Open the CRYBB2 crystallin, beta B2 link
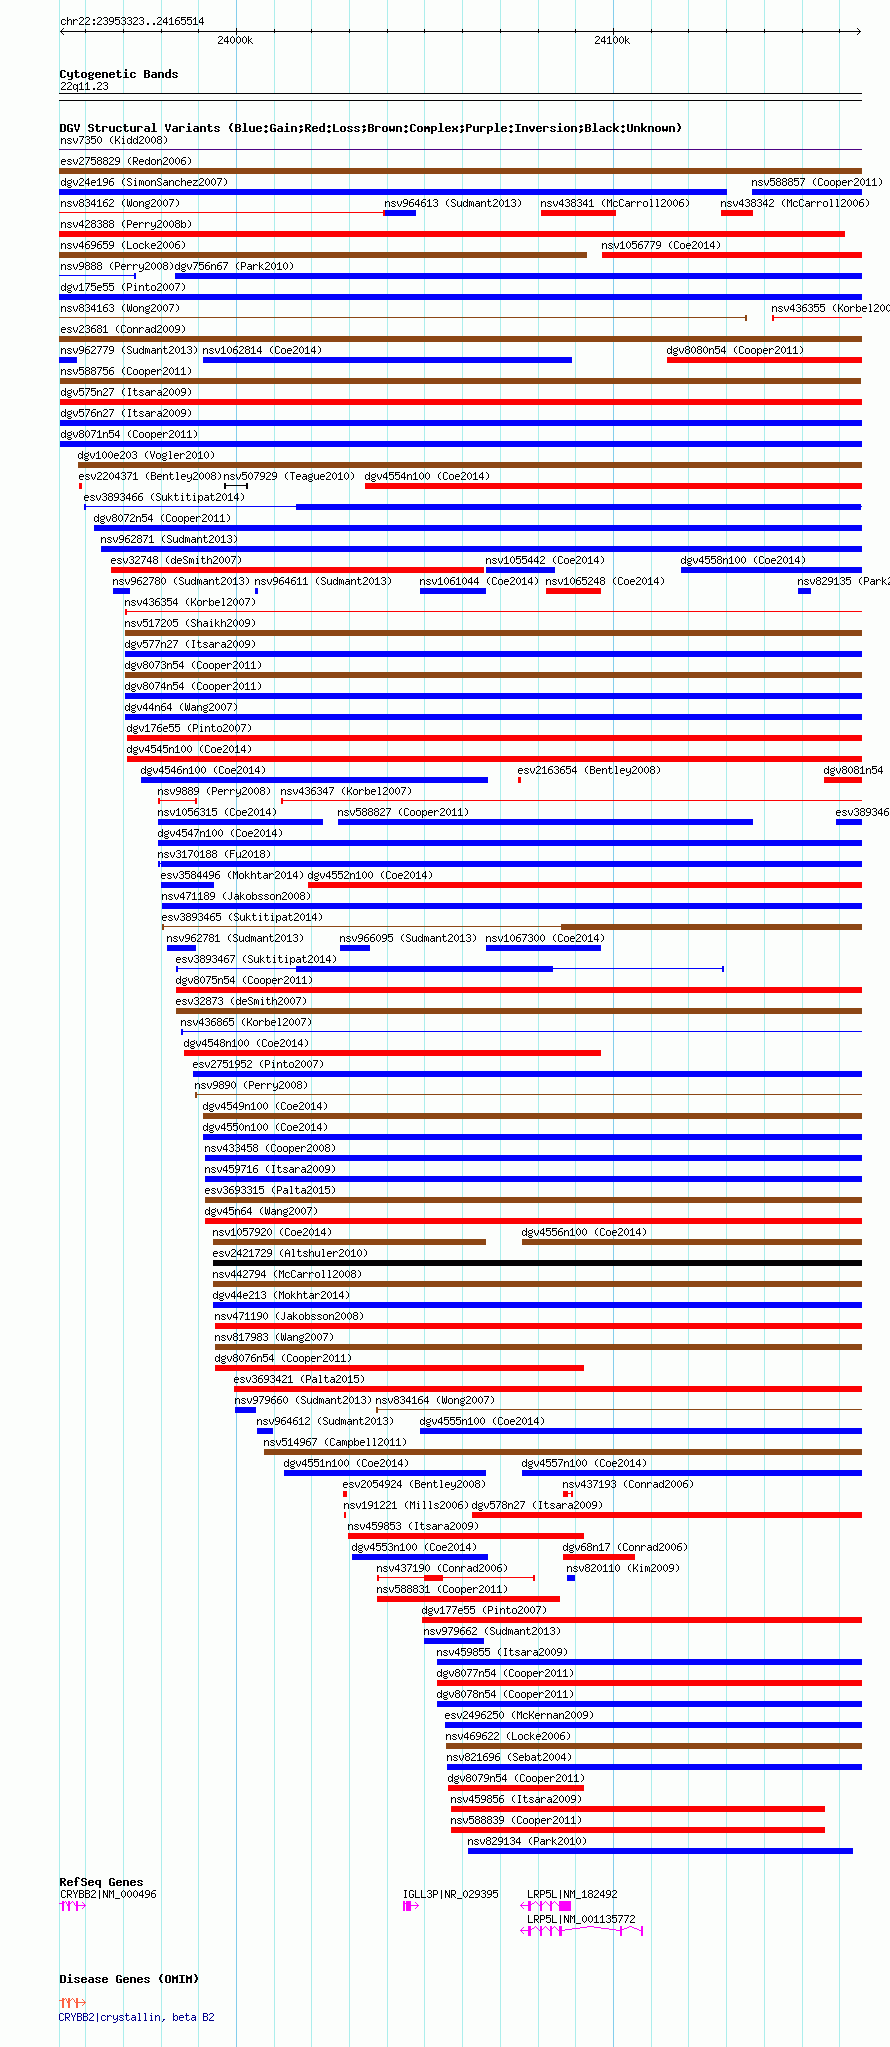 pyautogui.click(x=137, y=2017)
